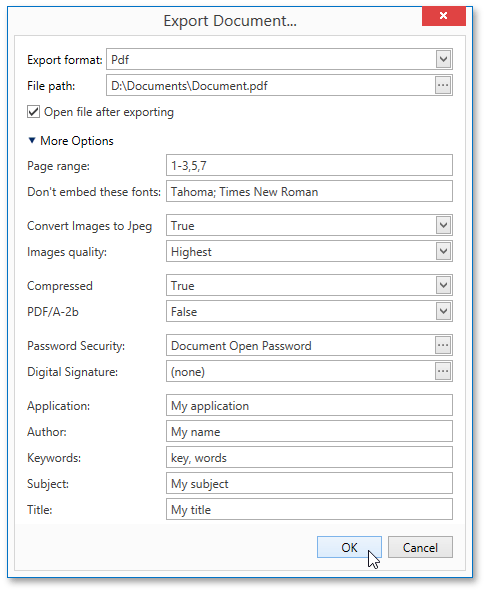Click the Export Document title bar text
The width and height of the screenshot is (486, 592).
[230, 21]
